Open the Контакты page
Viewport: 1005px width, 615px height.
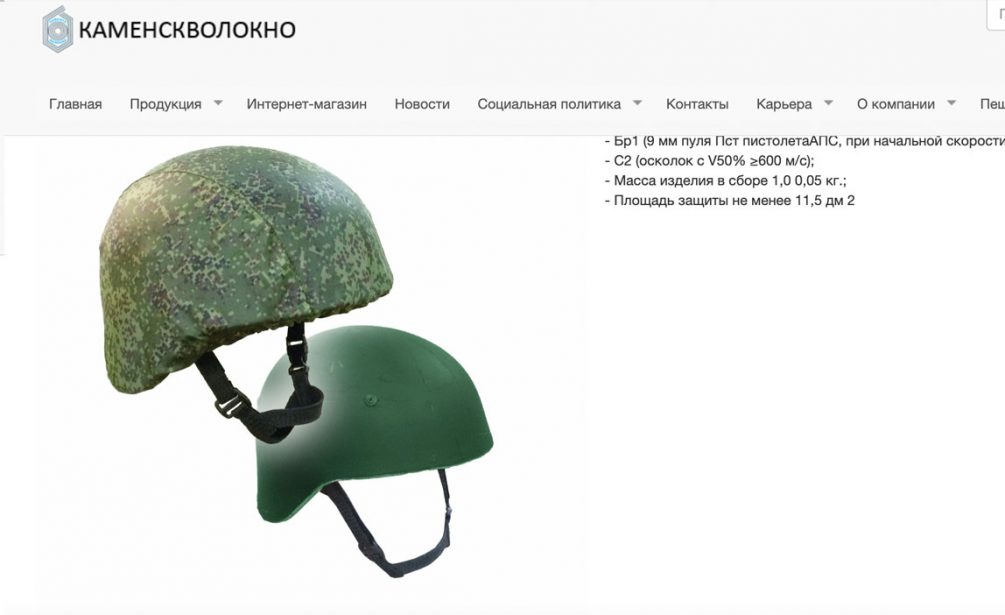point(697,104)
